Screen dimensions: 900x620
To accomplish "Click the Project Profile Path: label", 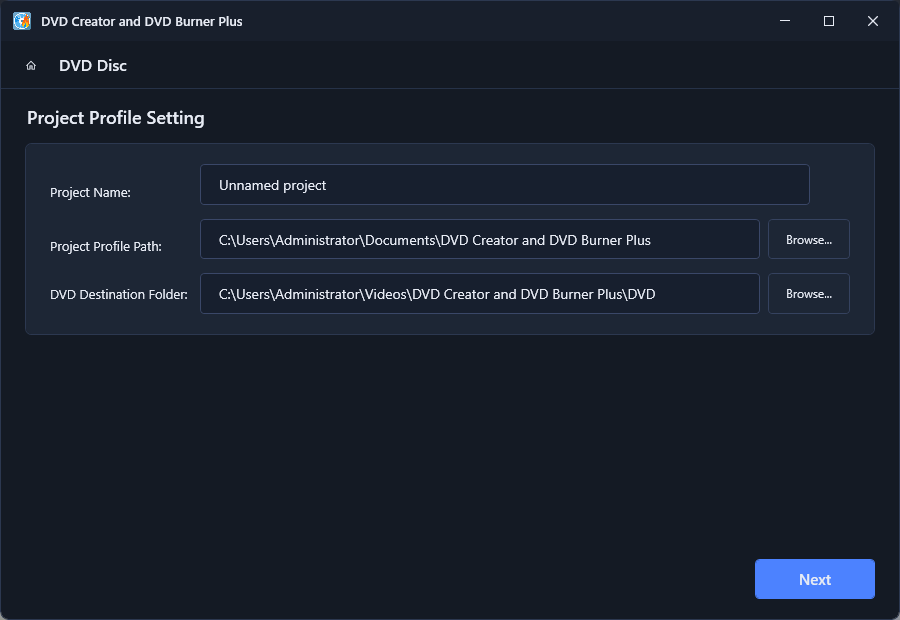I will pyautogui.click(x=106, y=246).
